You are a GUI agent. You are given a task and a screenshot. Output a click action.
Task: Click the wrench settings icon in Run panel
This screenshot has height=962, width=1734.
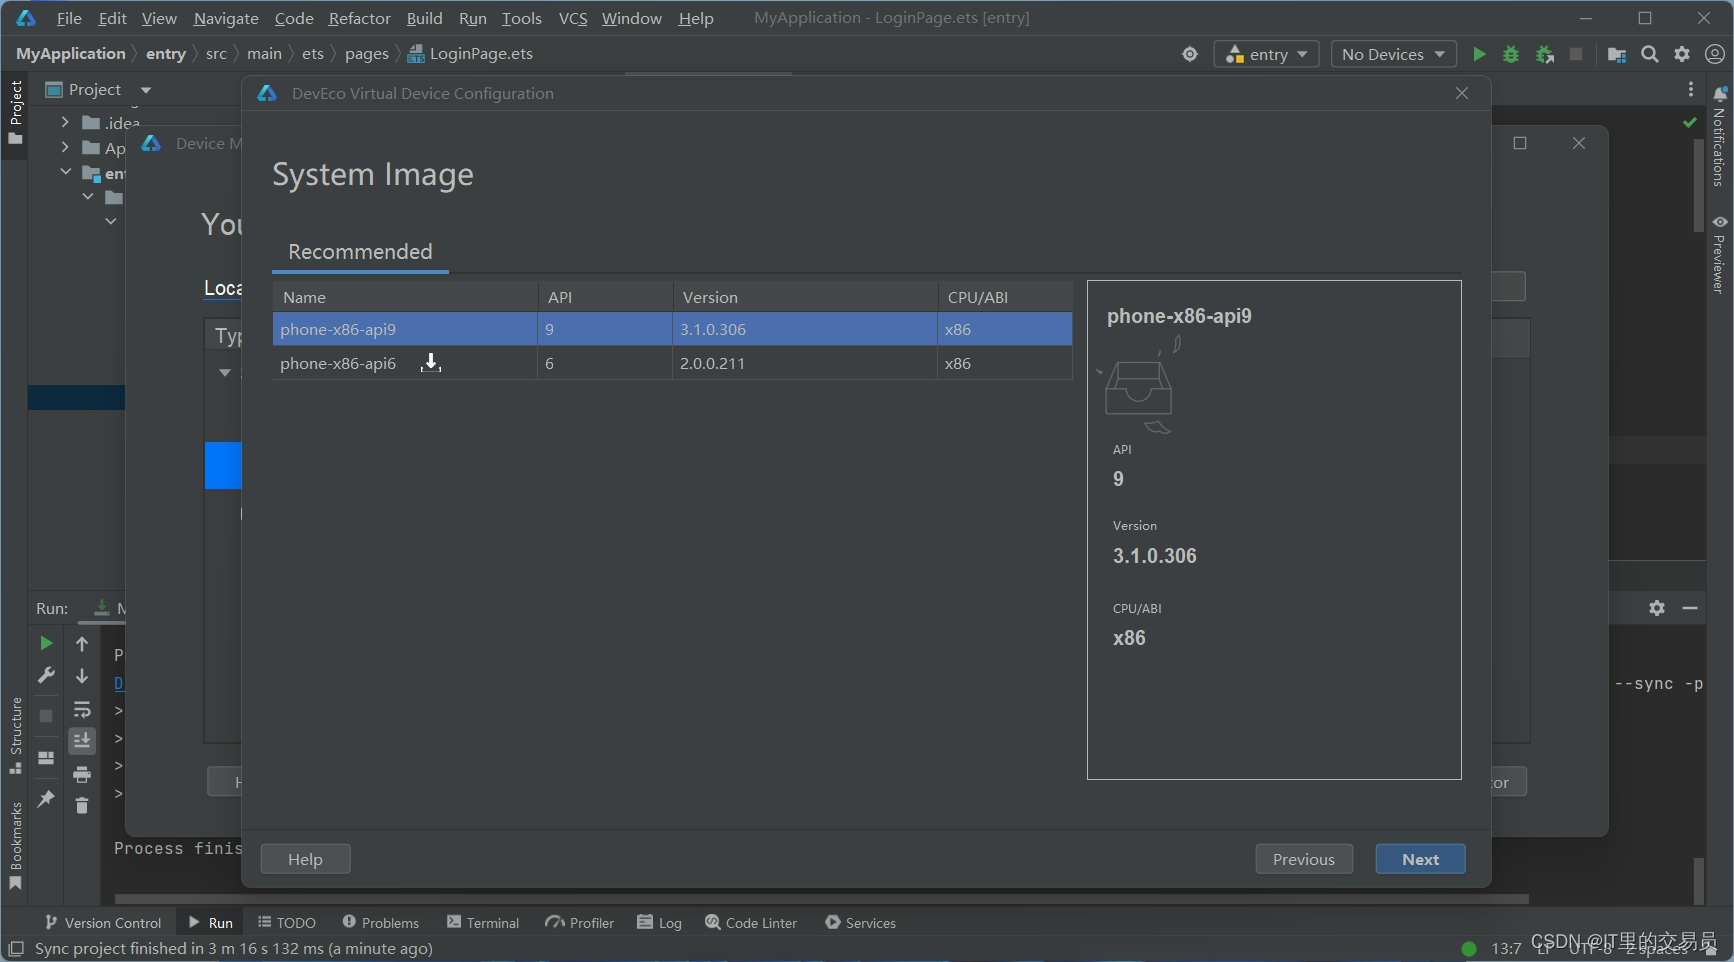click(46, 675)
